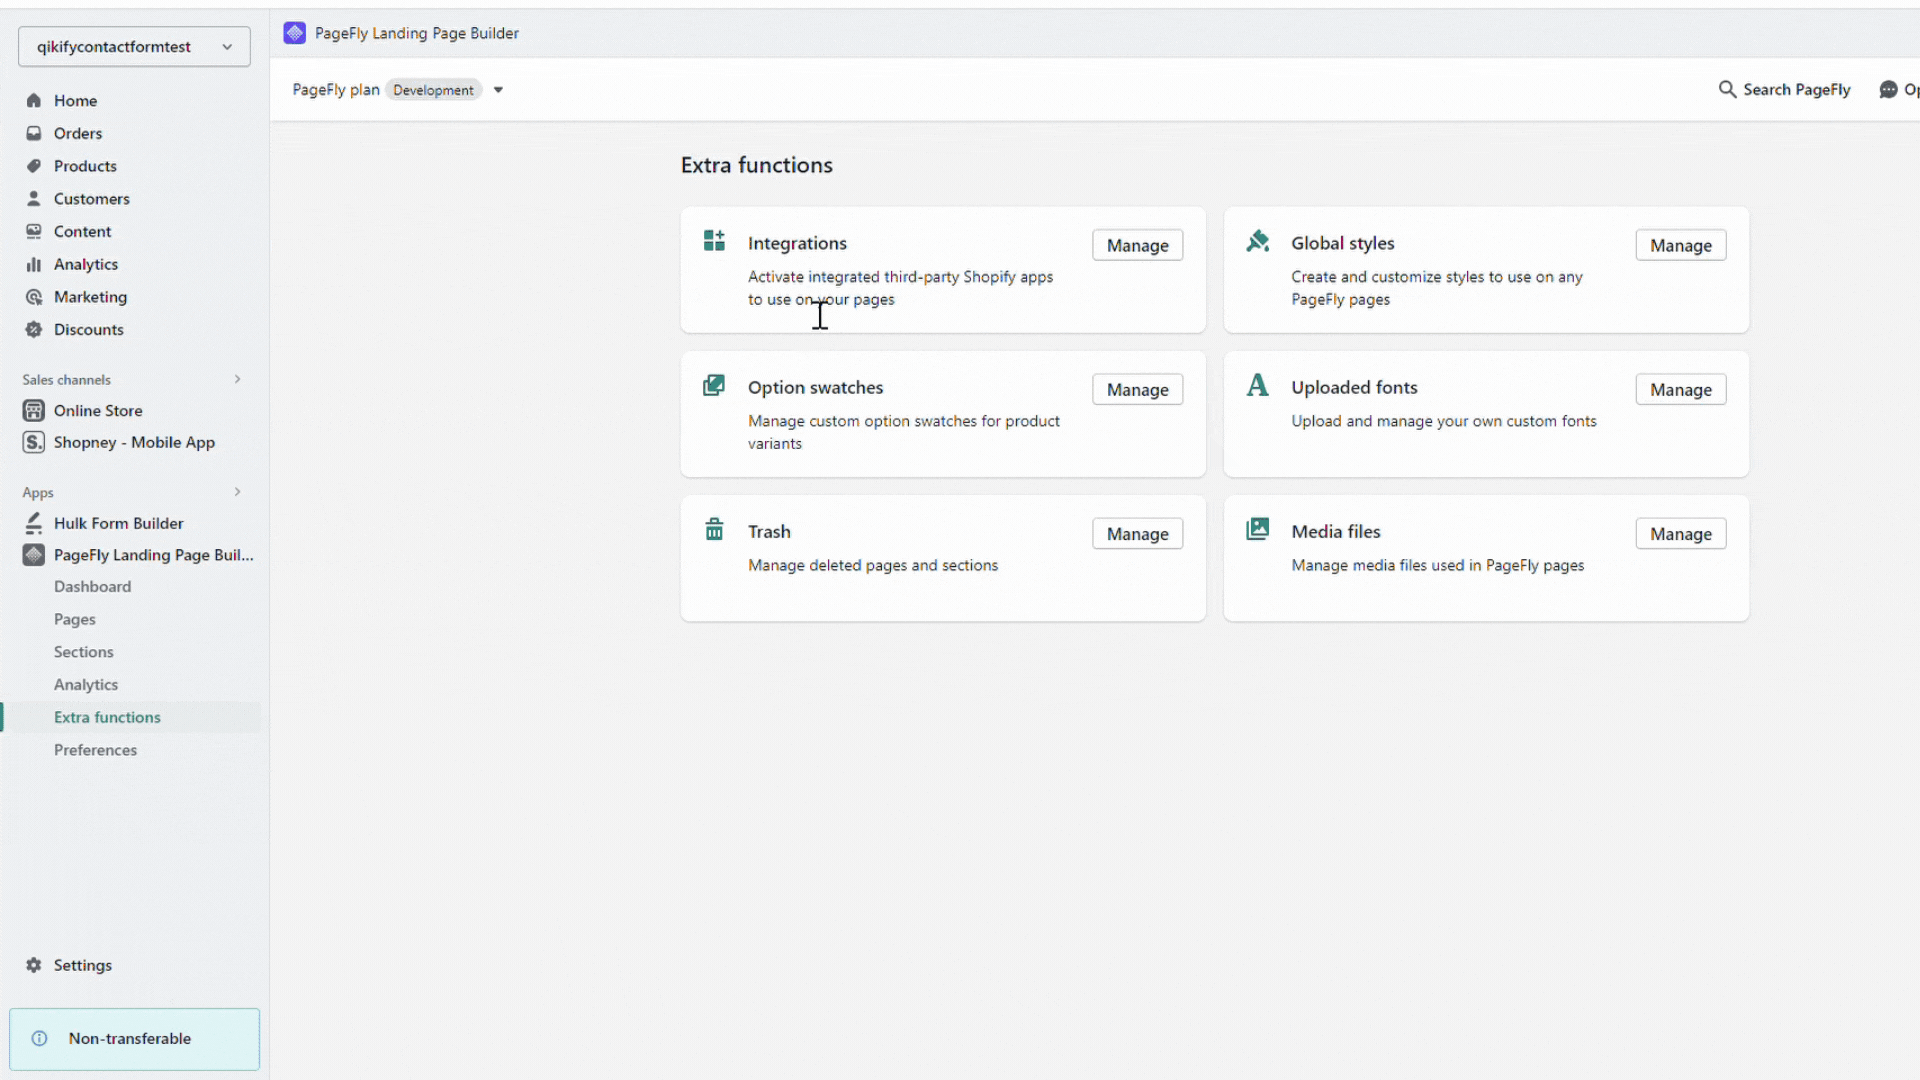Open the Customers link in sidebar

click(x=92, y=199)
